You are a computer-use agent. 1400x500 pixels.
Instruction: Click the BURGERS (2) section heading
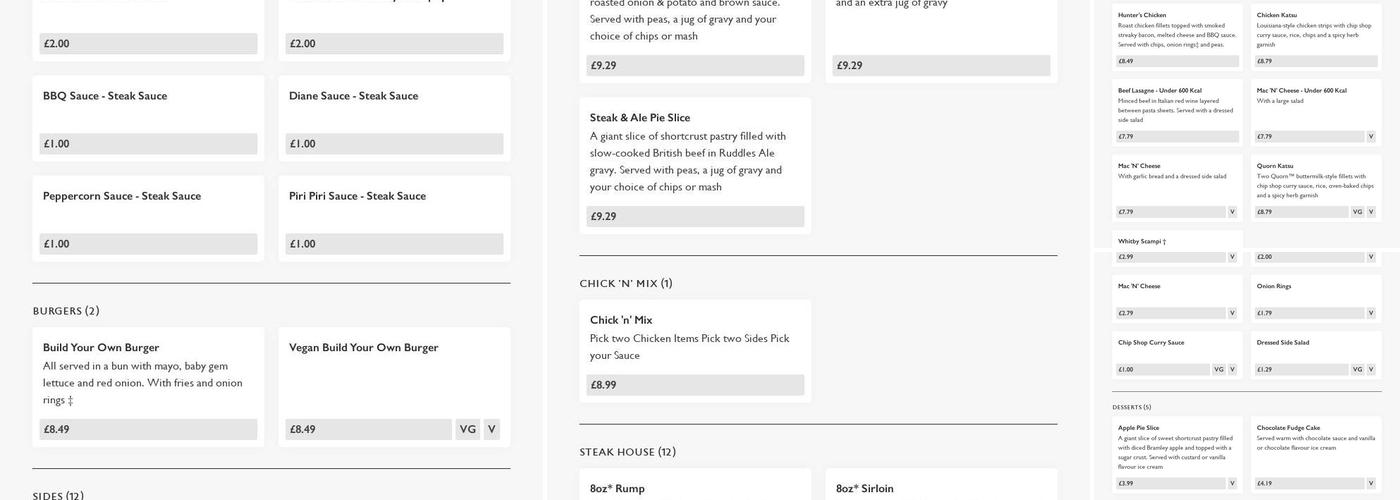point(66,311)
